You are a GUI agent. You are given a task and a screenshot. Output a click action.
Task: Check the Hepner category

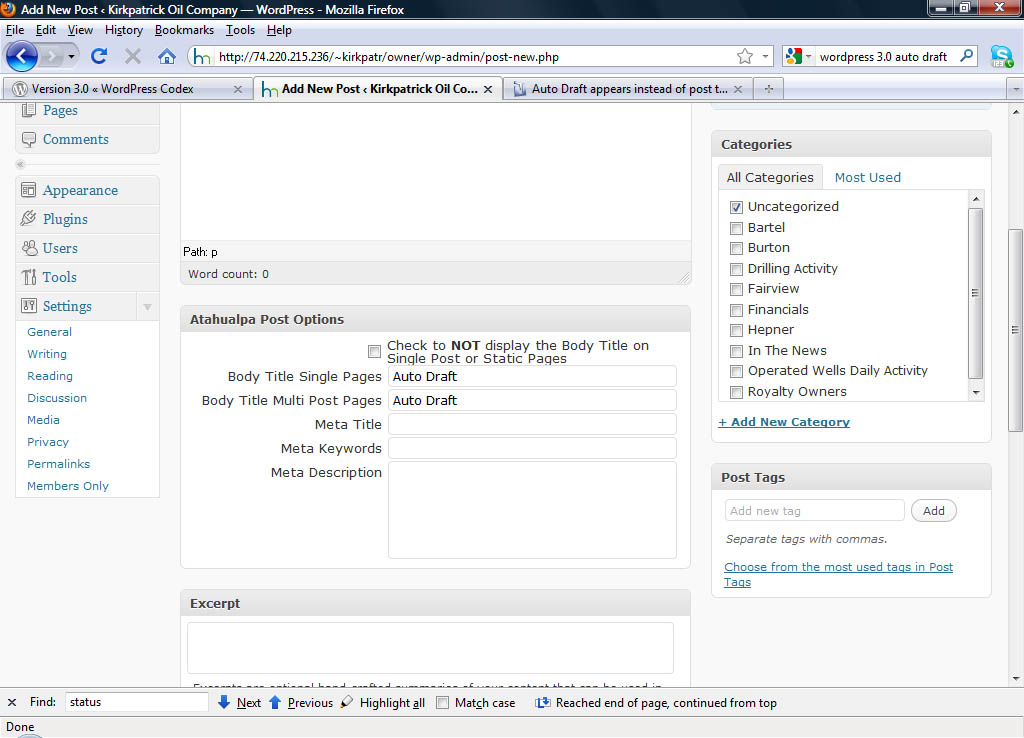(x=737, y=330)
